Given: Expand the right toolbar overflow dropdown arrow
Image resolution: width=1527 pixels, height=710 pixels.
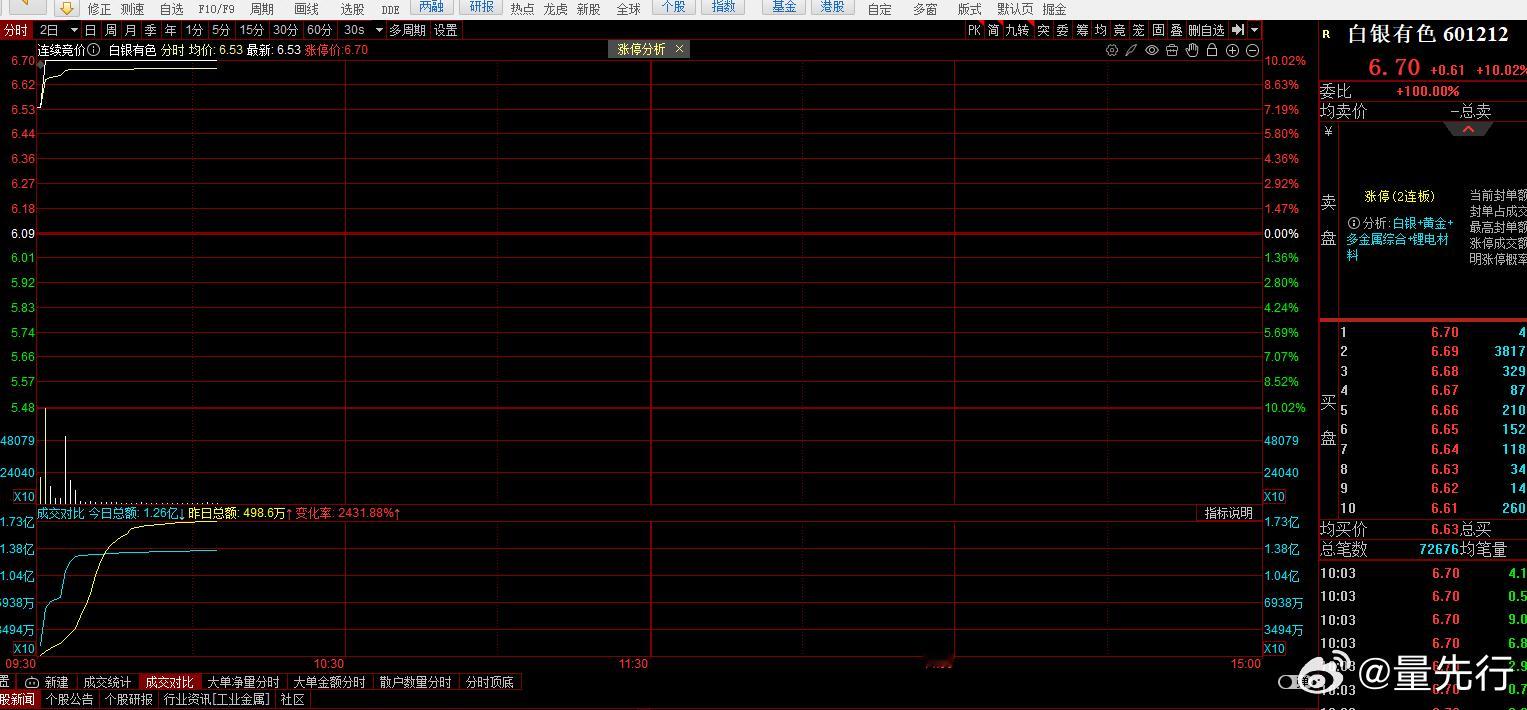Looking at the screenshot, I should coord(1255,30).
